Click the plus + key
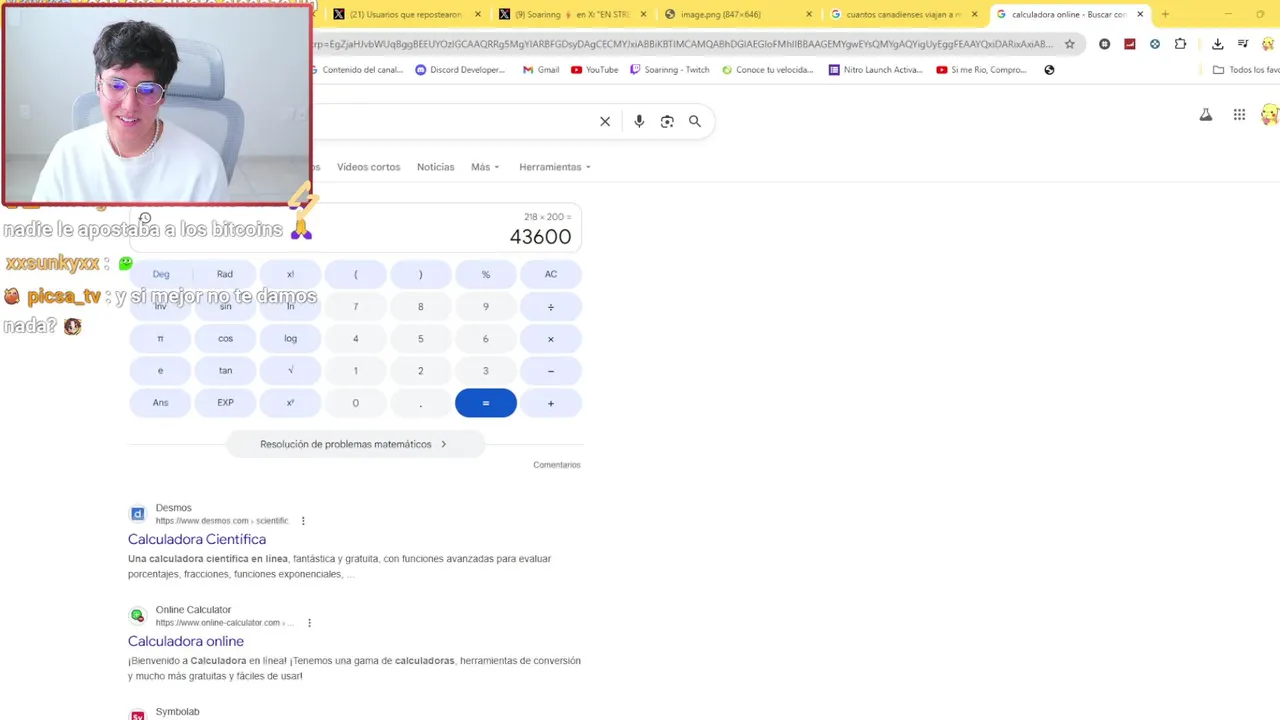 (551, 403)
